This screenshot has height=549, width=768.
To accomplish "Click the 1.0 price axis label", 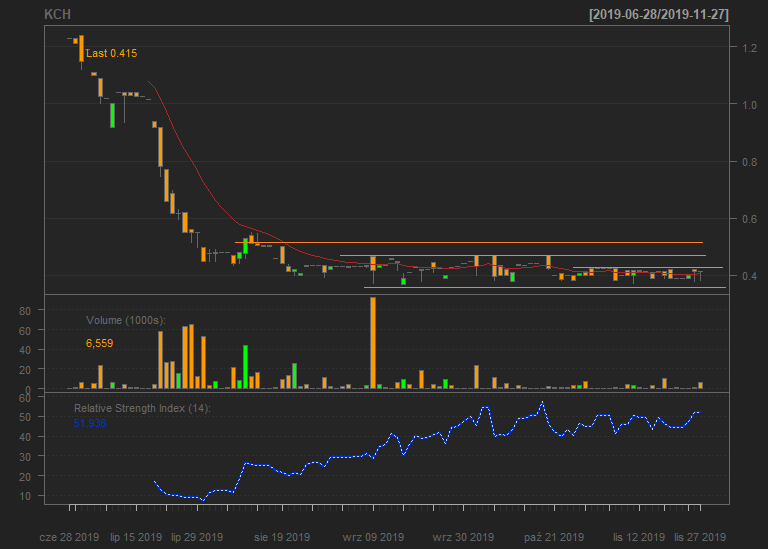I will [749, 105].
